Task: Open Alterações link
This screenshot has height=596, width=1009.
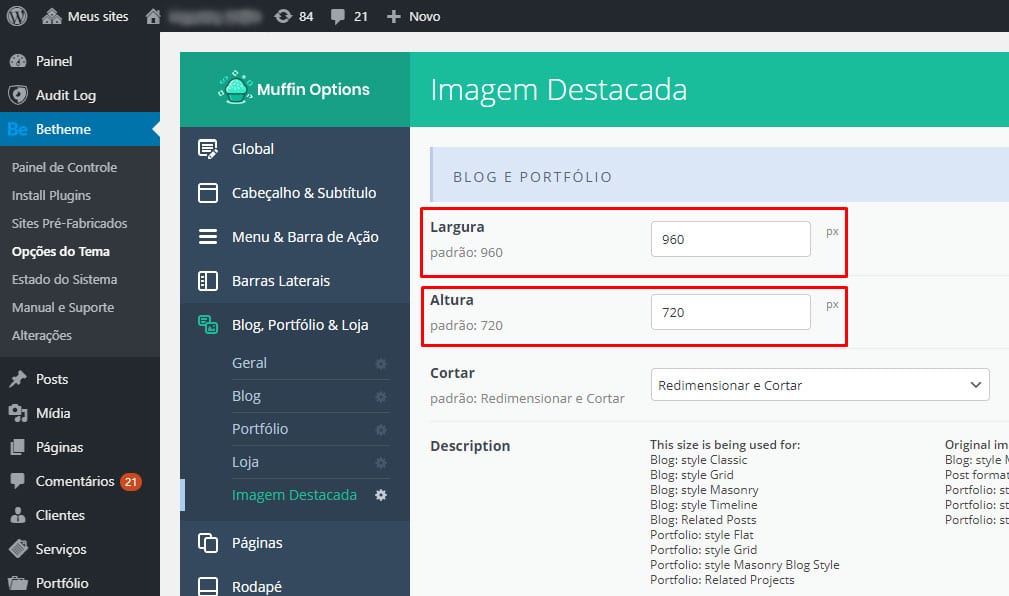Action: tap(41, 335)
